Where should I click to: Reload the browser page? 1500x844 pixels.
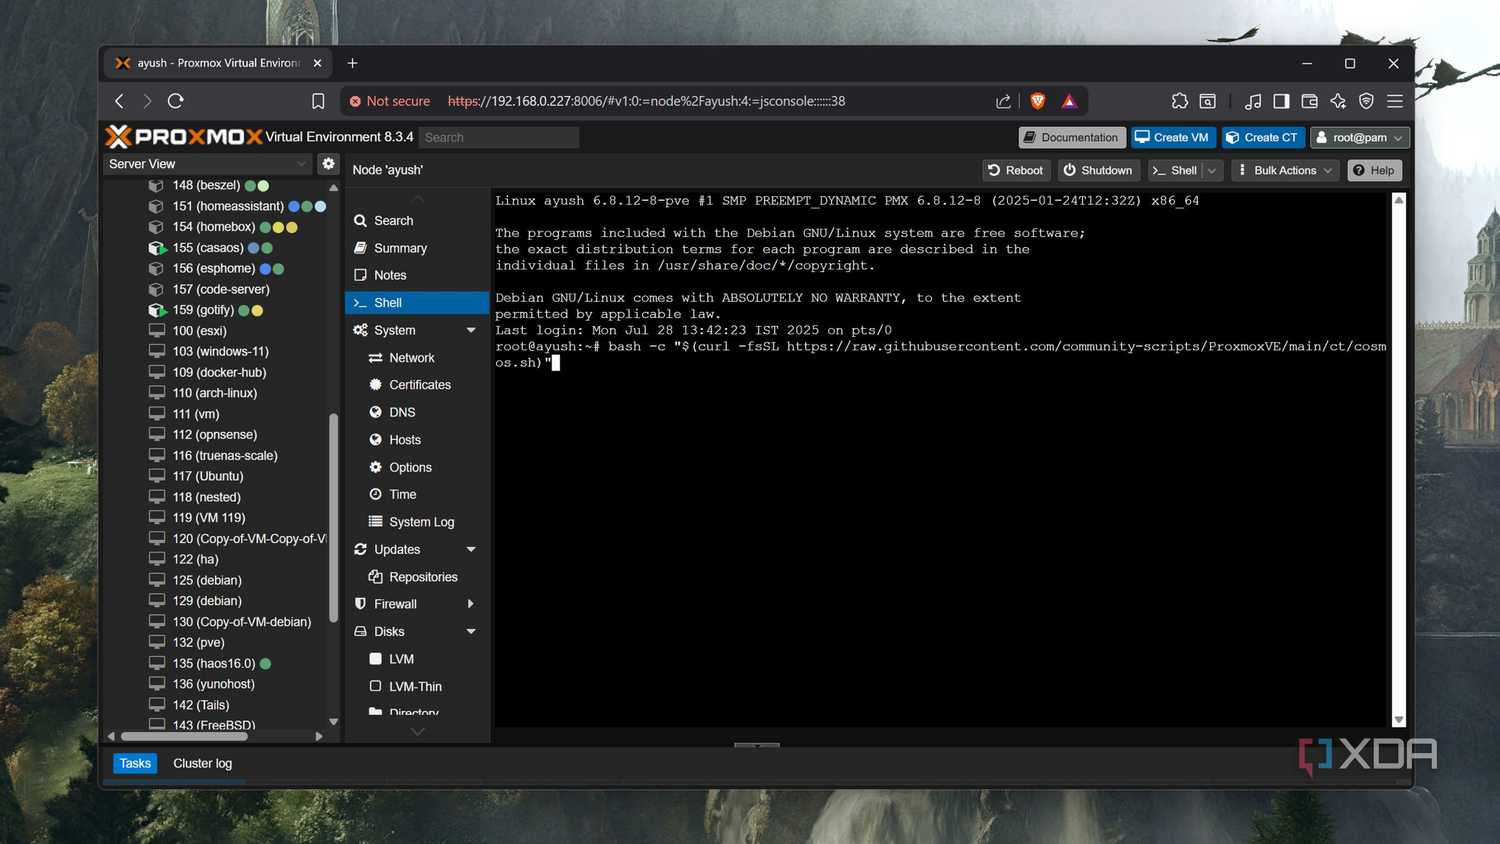(x=176, y=101)
